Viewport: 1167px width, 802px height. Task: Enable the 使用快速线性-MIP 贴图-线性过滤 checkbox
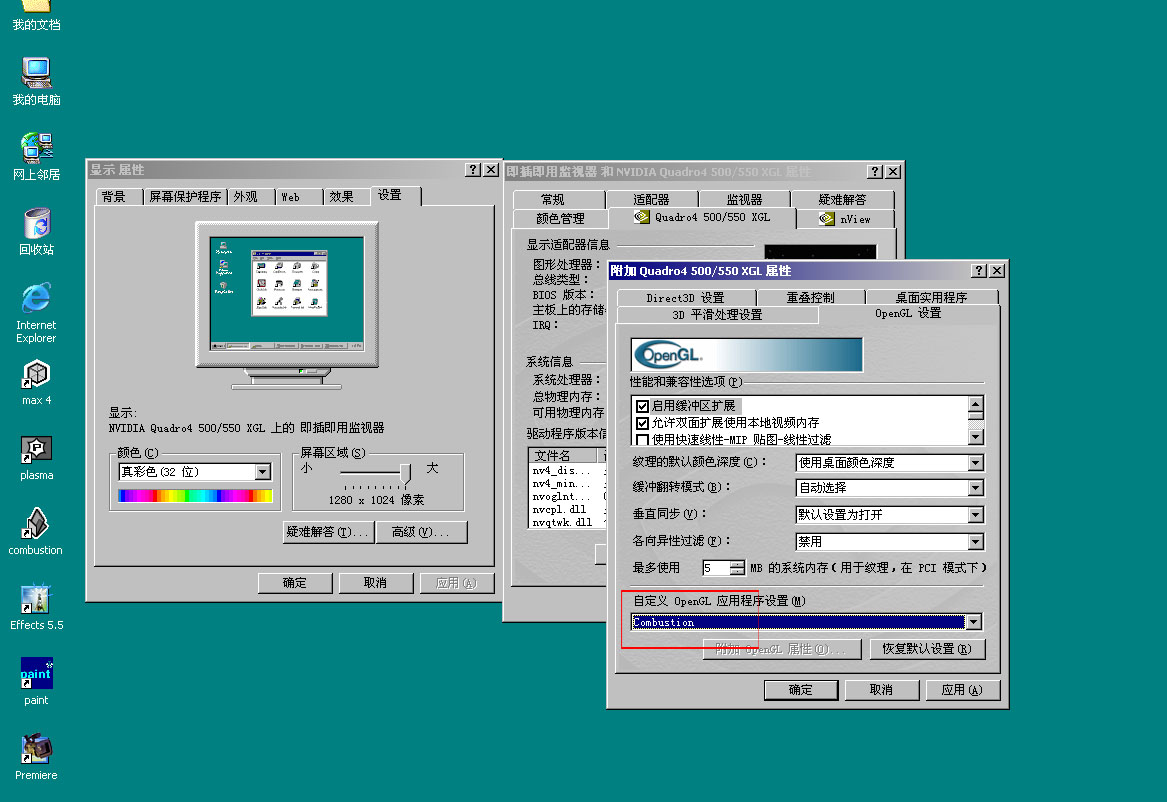tap(642, 440)
